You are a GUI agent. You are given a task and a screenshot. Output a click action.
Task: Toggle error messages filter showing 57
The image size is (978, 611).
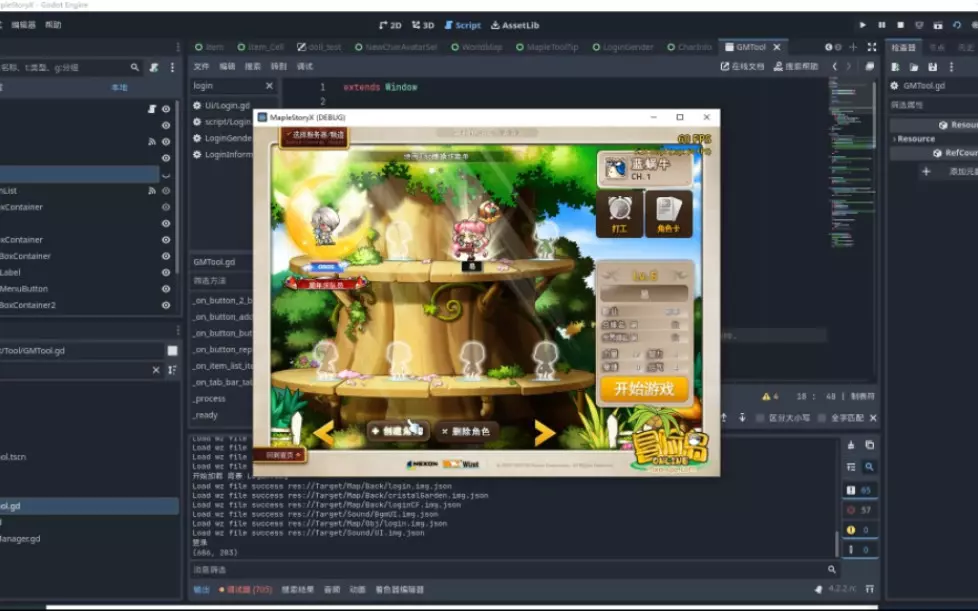click(x=860, y=510)
